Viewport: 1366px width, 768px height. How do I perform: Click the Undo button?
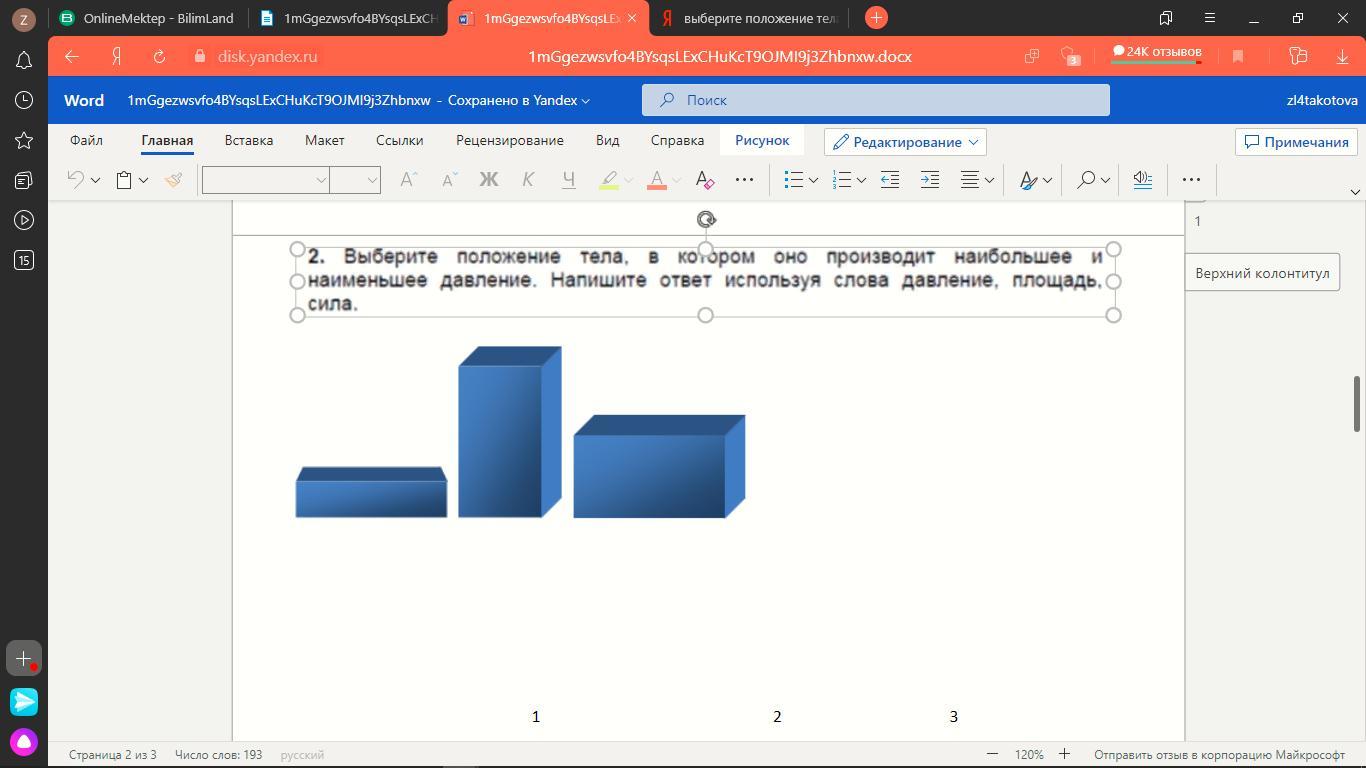[76, 180]
